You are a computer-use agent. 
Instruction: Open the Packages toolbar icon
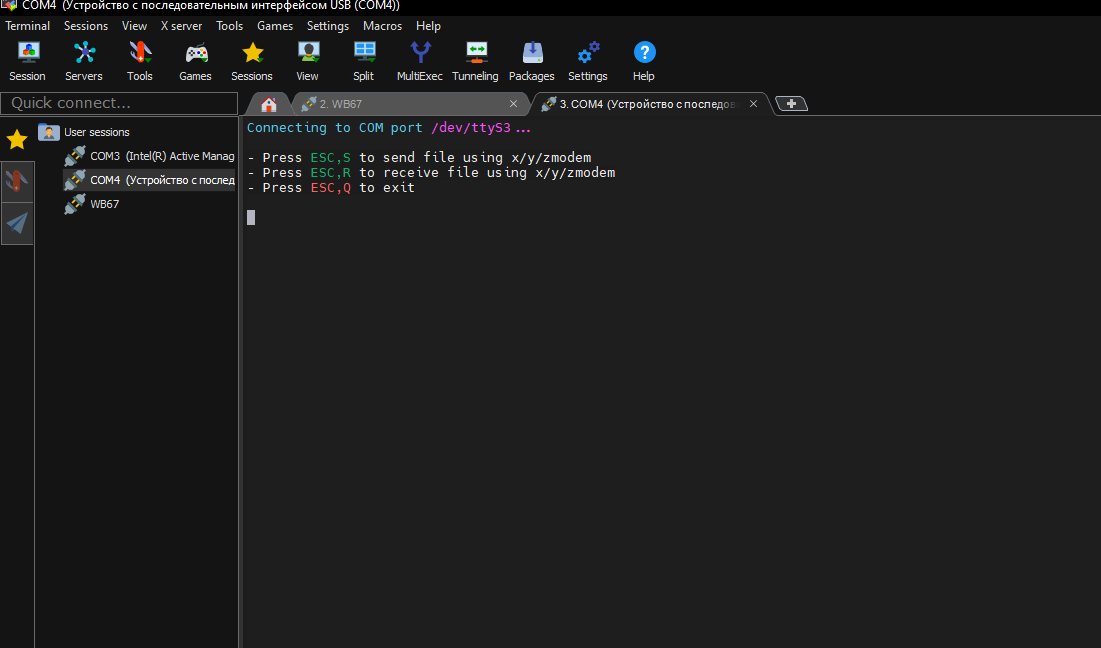pyautogui.click(x=532, y=61)
